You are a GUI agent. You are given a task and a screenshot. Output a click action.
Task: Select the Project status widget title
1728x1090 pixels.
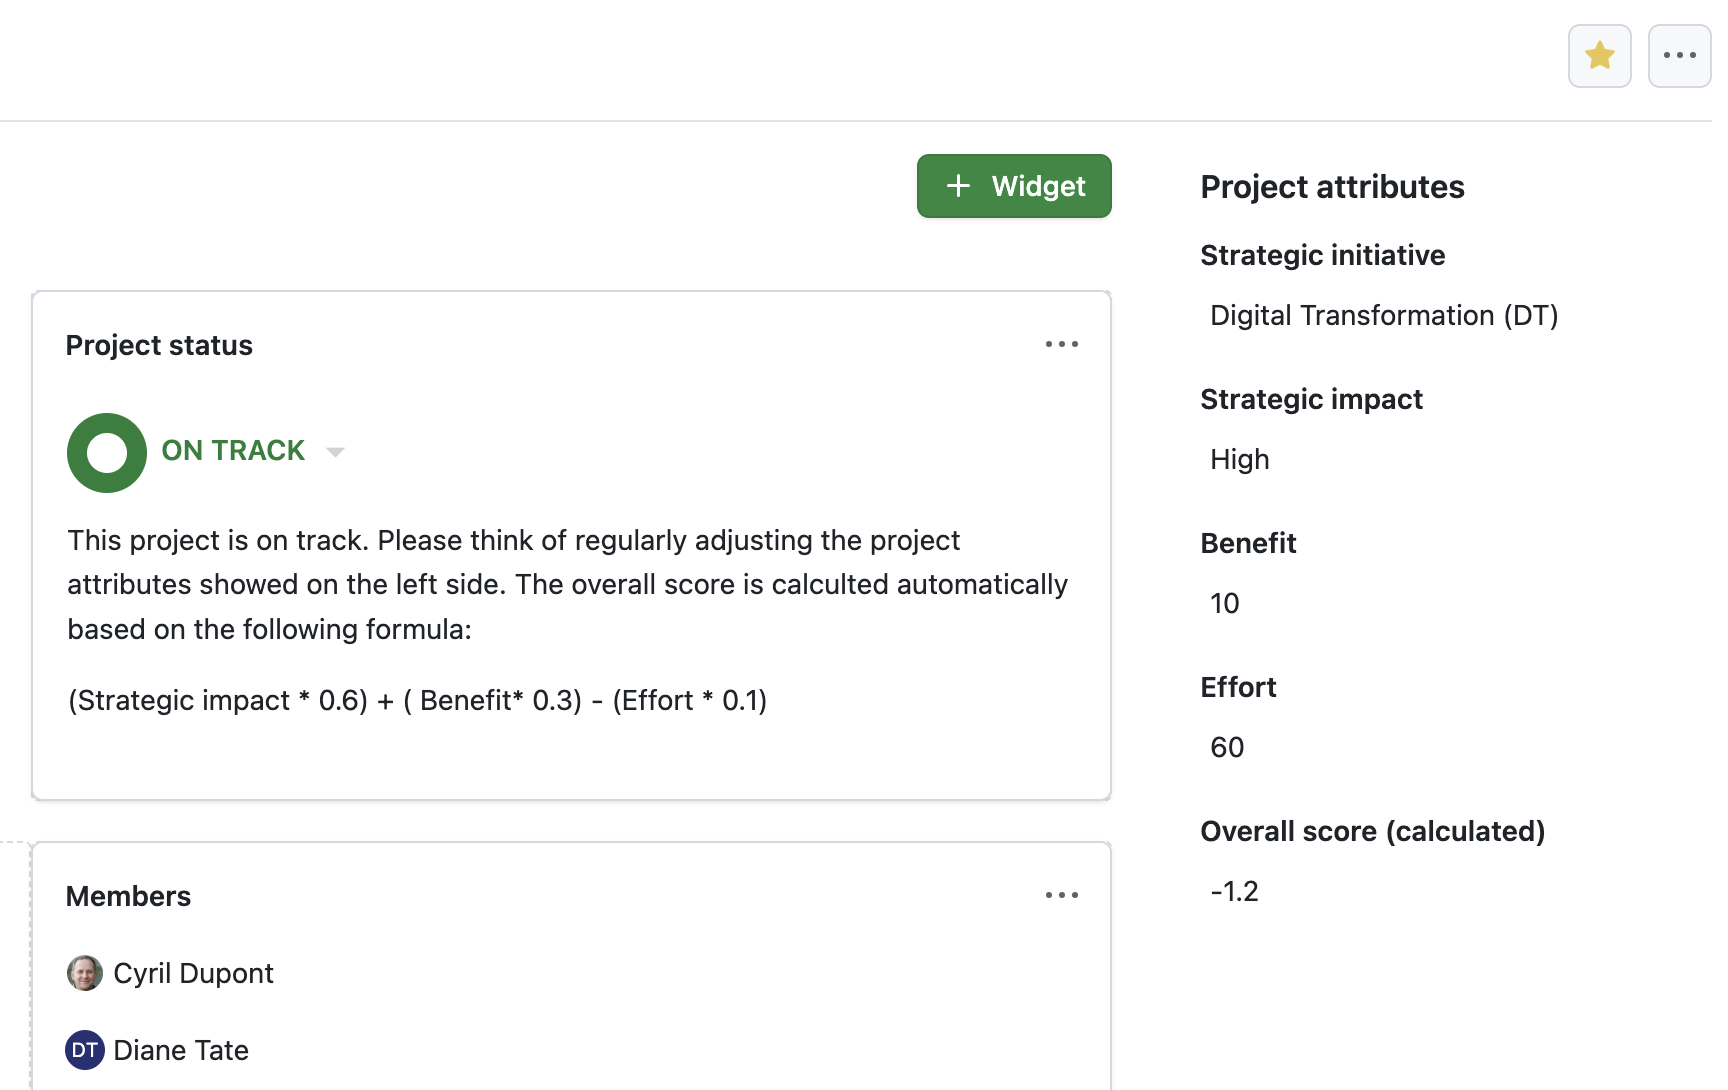[159, 345]
